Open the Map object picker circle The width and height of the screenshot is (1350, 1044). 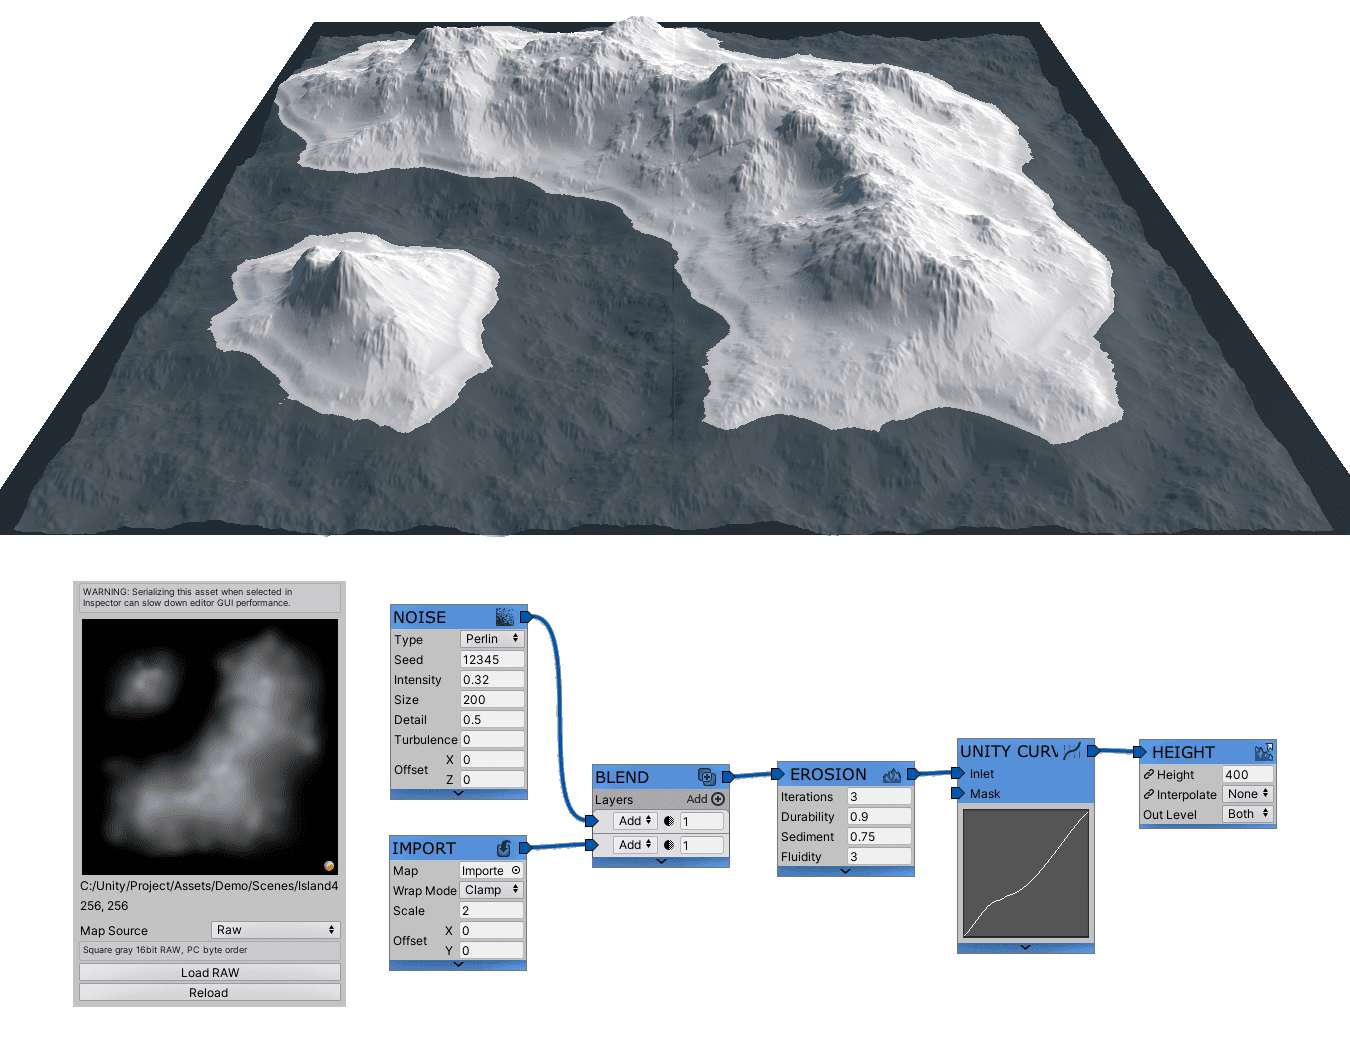point(516,870)
